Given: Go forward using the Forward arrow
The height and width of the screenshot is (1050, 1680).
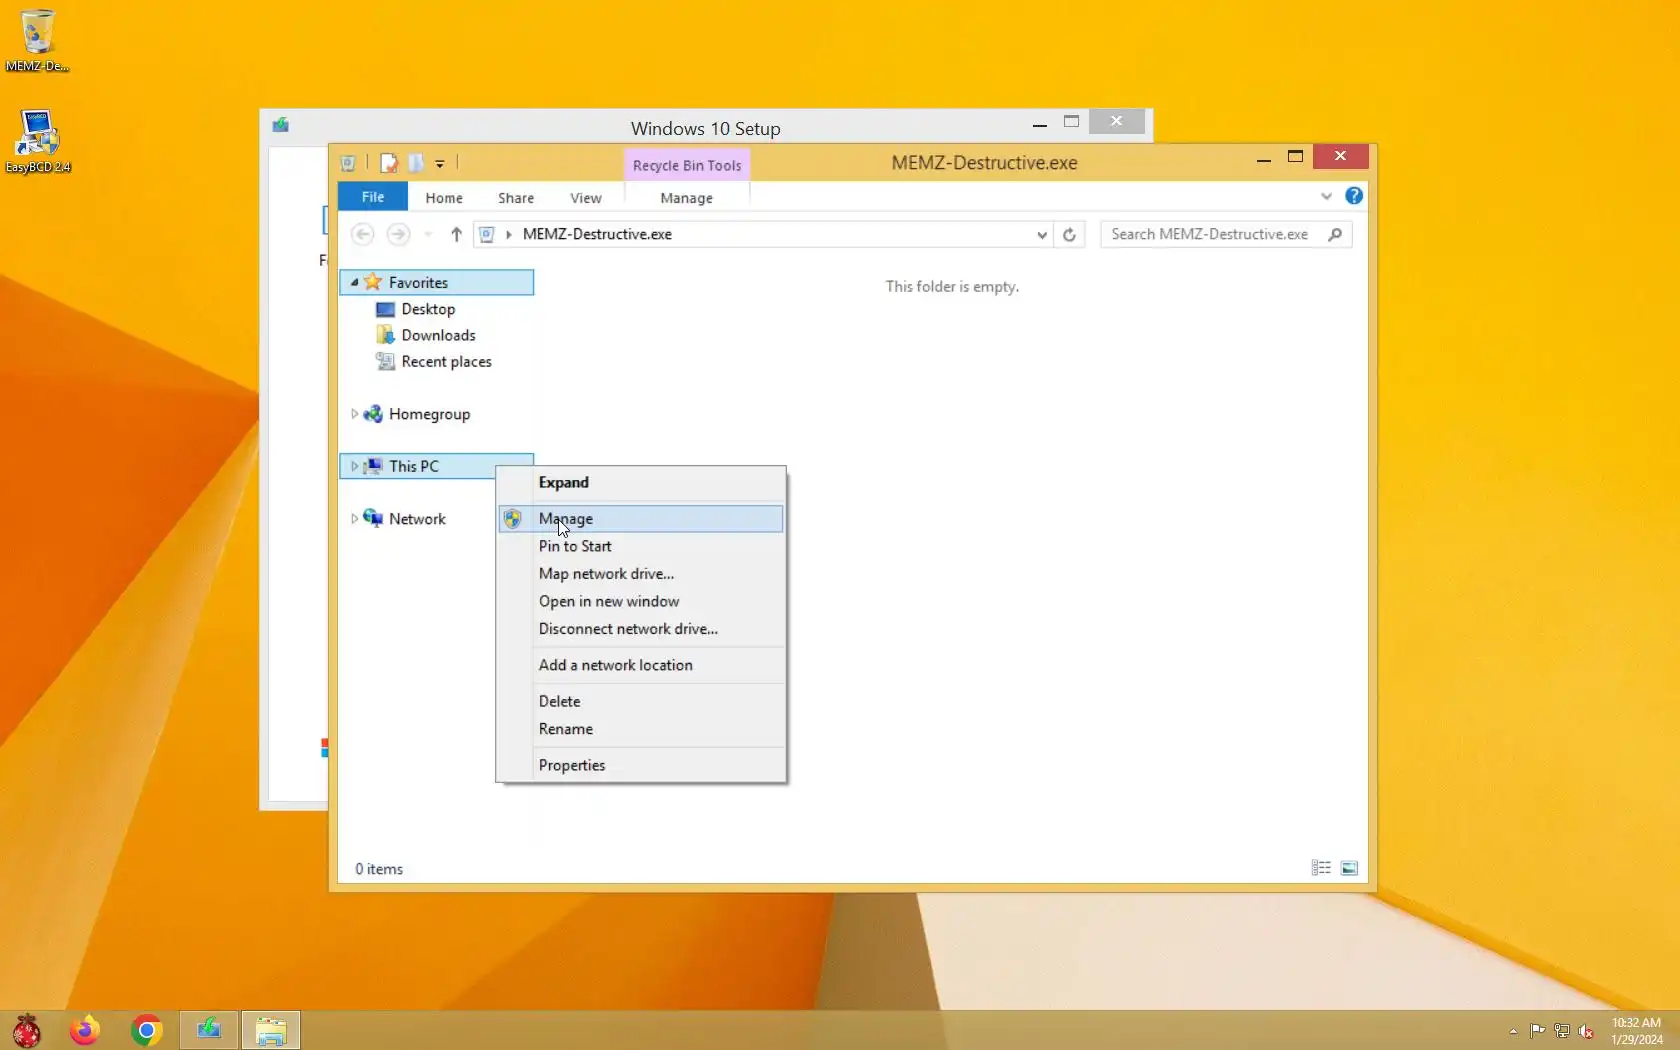Looking at the screenshot, I should (x=398, y=234).
